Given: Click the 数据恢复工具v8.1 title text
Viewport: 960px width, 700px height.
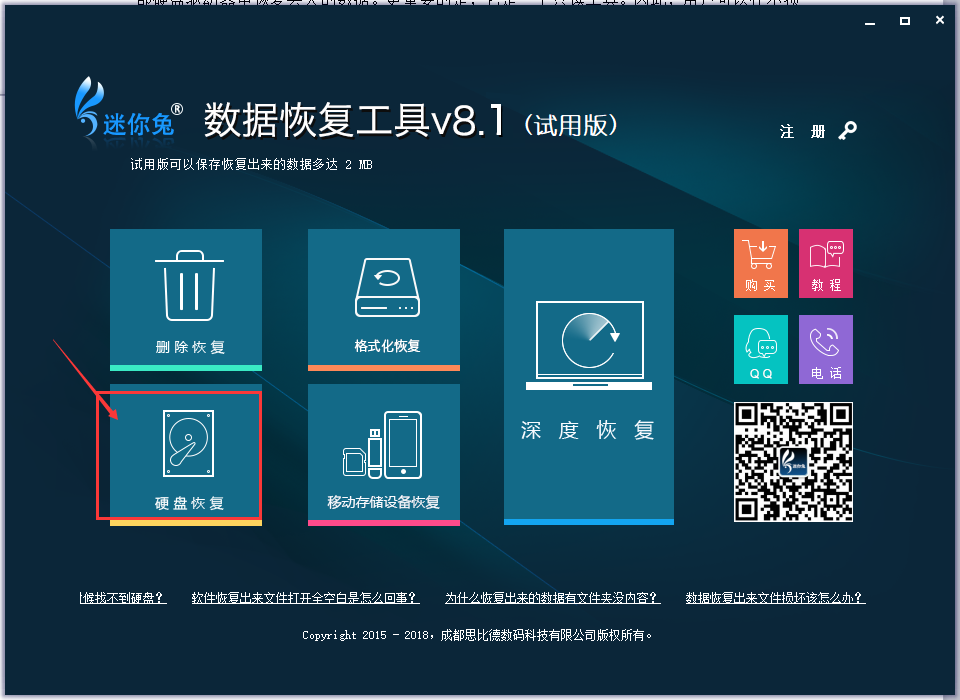Looking at the screenshot, I should click(x=354, y=120).
